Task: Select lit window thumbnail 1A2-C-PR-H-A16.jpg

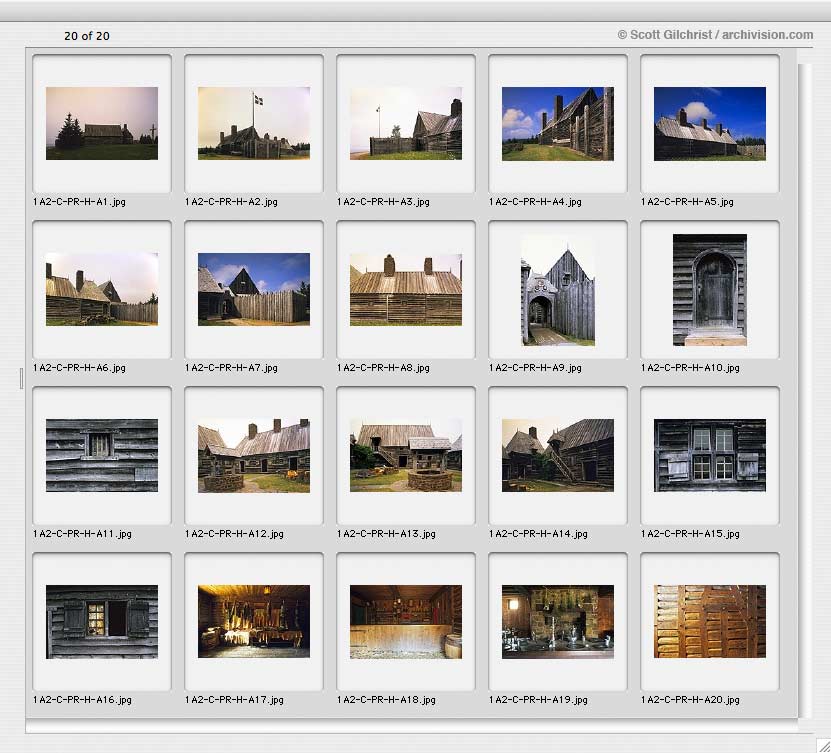Action: pos(102,622)
